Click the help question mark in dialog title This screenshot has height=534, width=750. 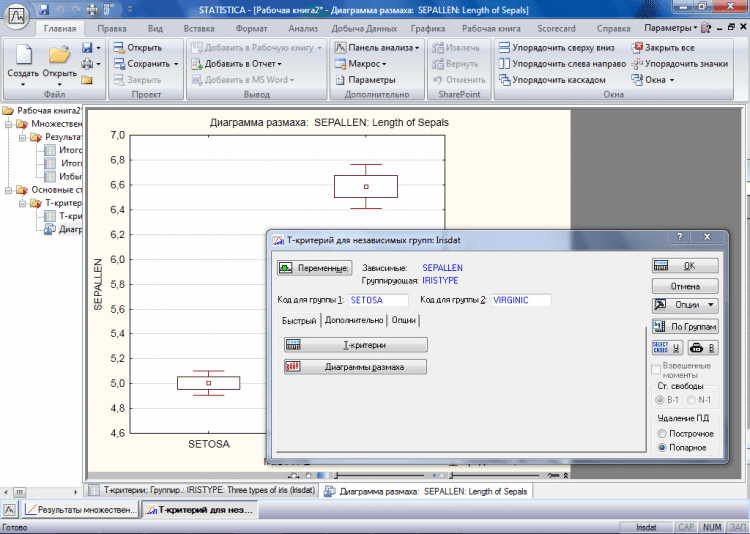click(679, 237)
